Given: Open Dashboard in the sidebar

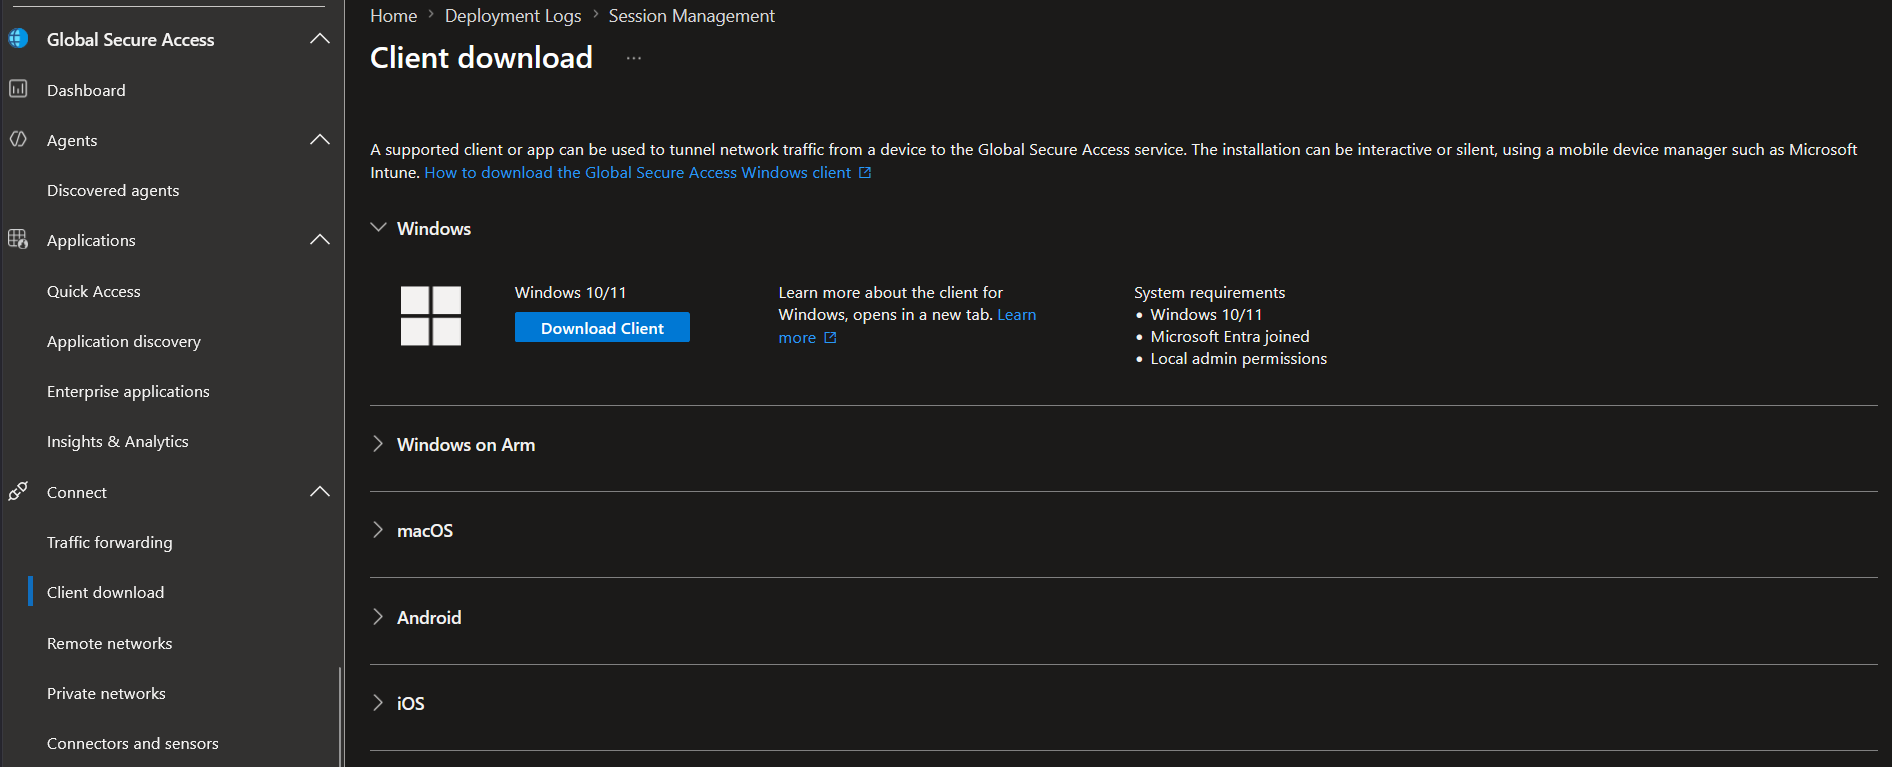Looking at the screenshot, I should (86, 90).
